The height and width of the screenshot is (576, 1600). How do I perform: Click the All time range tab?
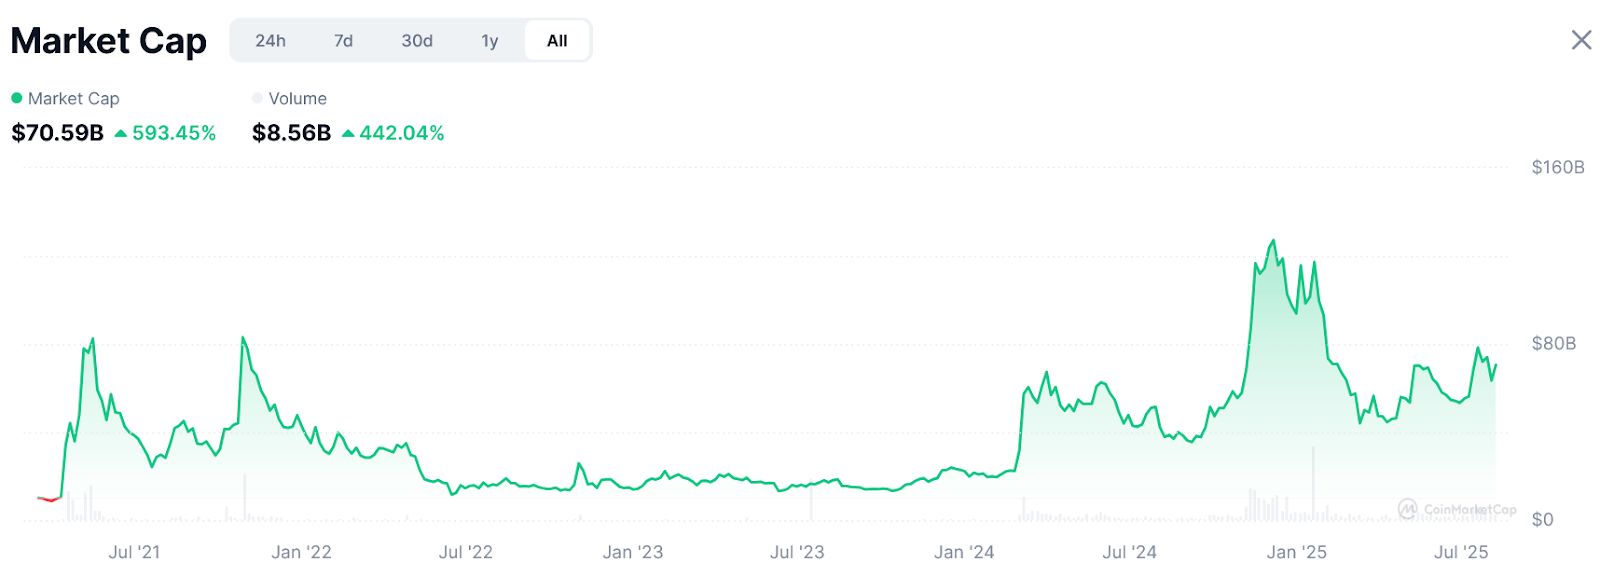coord(557,41)
